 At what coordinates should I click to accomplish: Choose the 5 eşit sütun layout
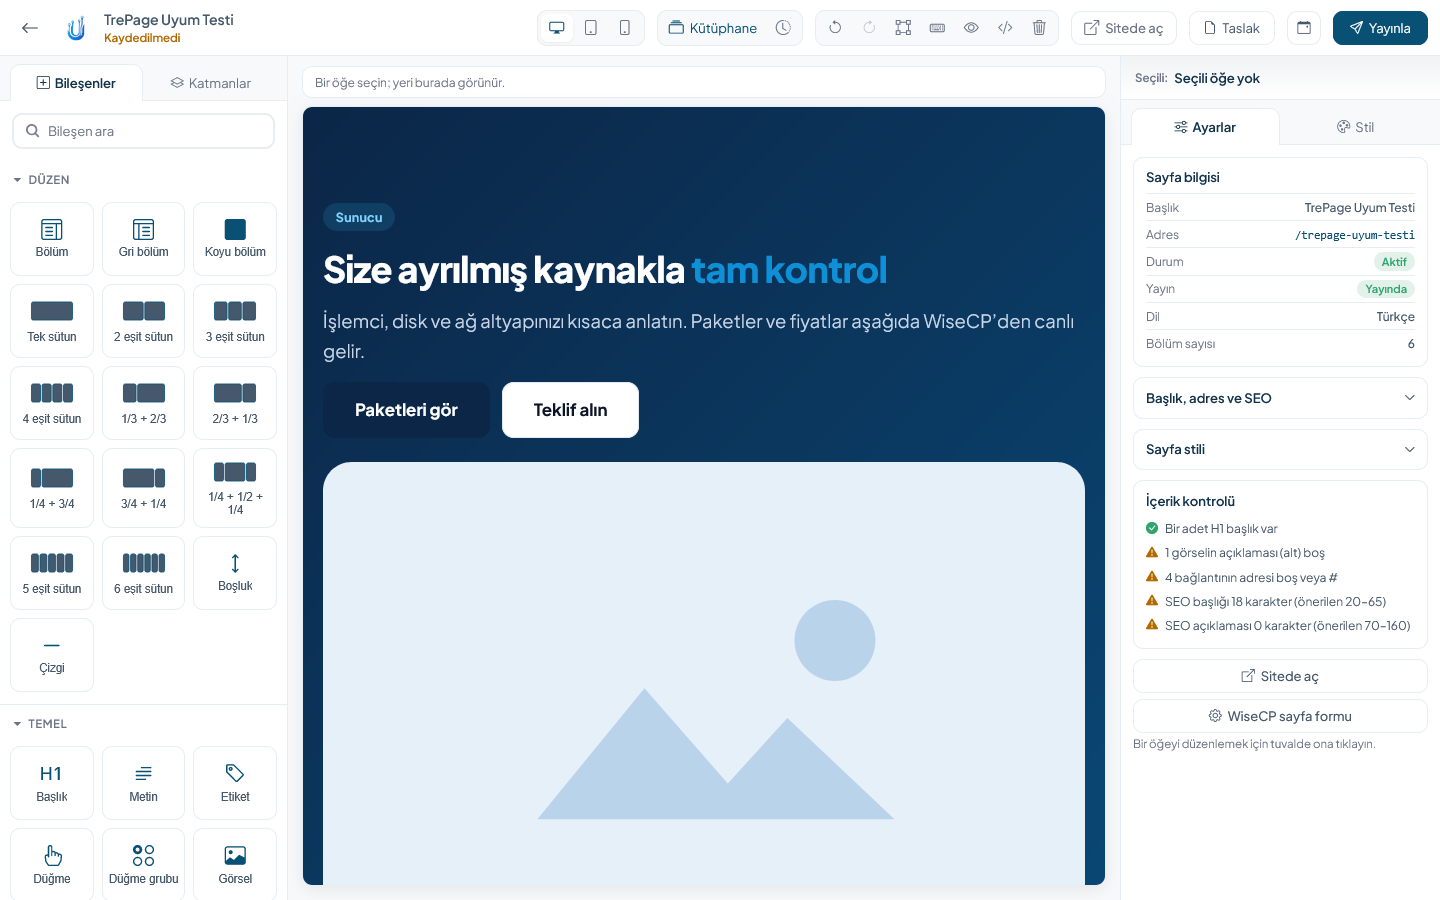[x=52, y=573]
